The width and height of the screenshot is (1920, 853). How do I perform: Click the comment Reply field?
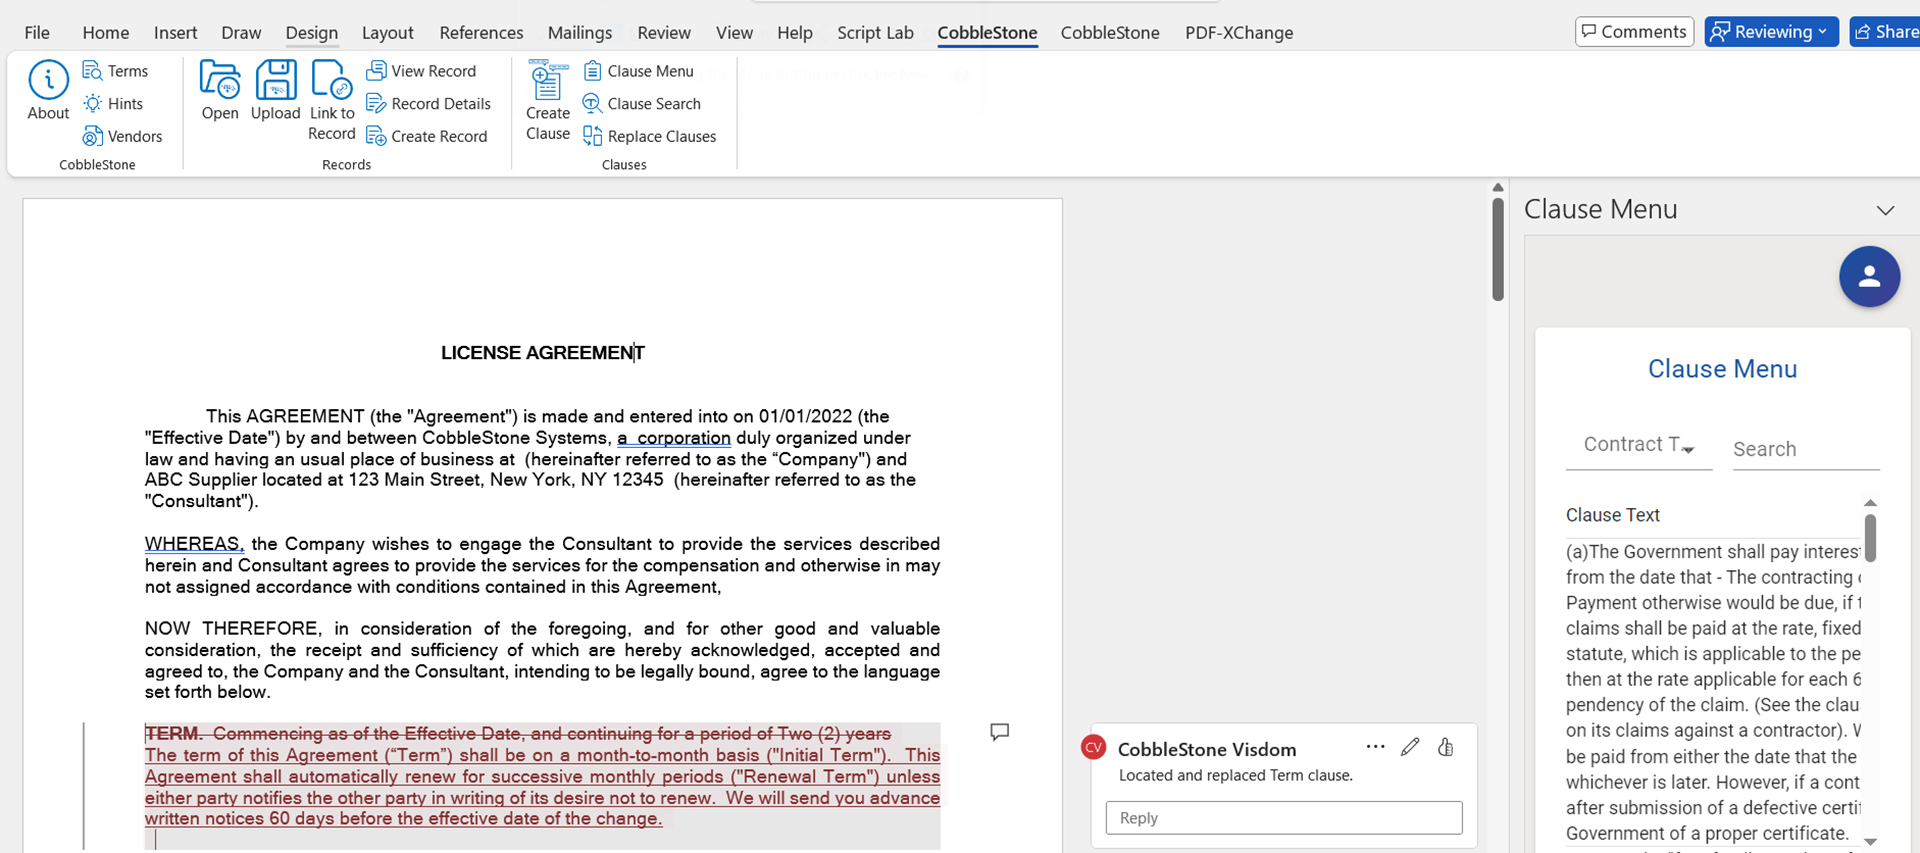(x=1284, y=818)
